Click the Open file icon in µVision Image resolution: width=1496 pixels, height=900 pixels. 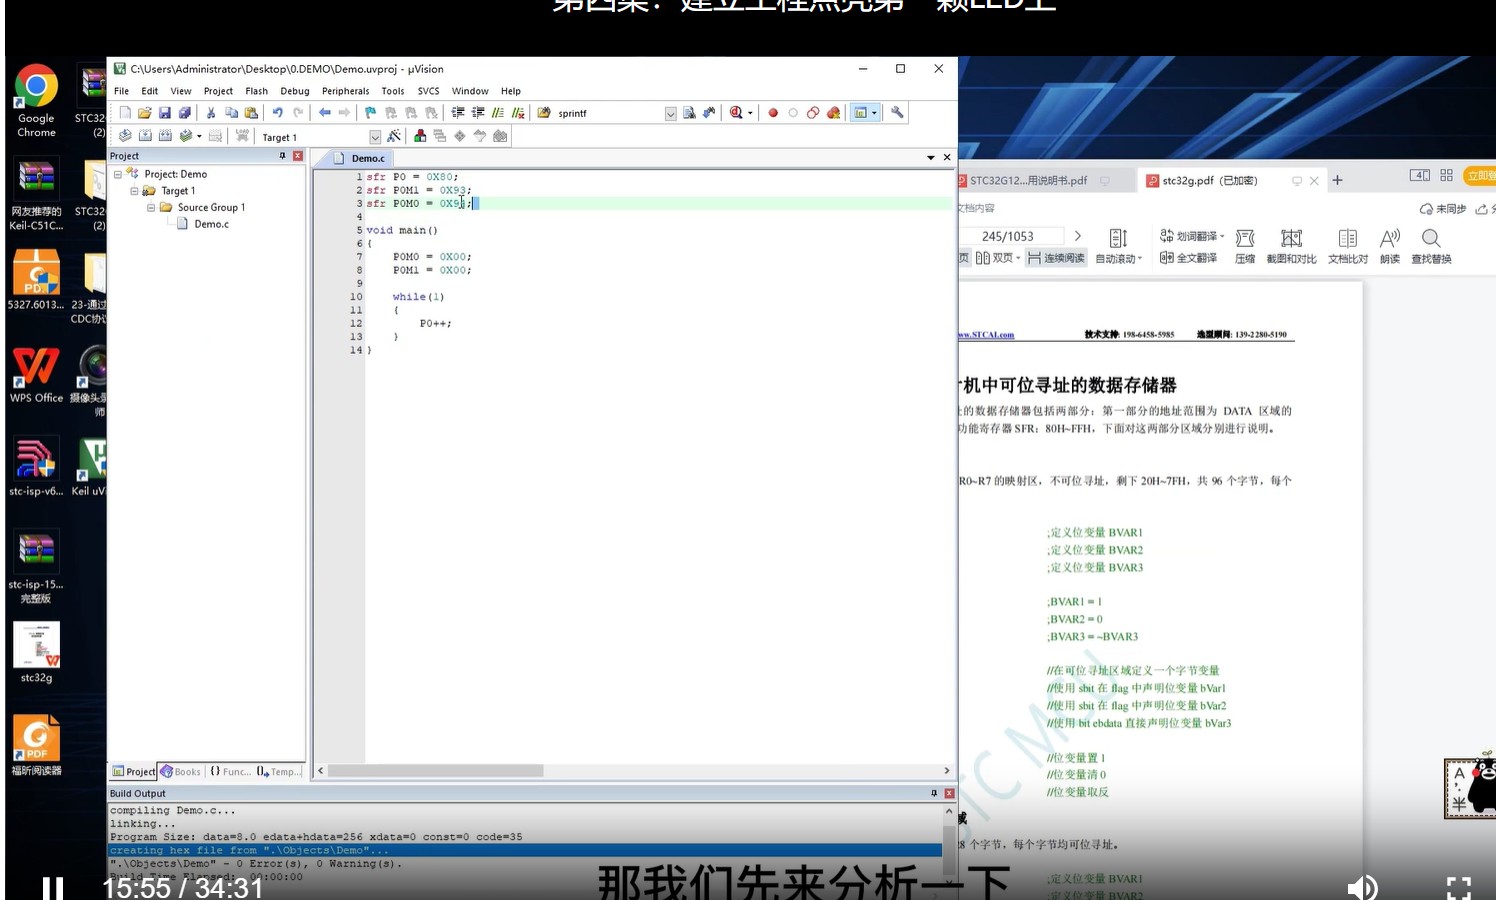(x=145, y=113)
